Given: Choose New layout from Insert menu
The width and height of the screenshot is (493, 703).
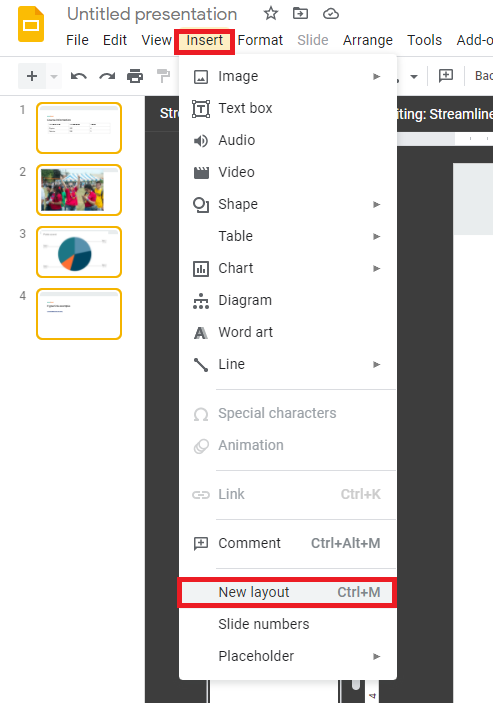Looking at the screenshot, I should [x=287, y=592].
